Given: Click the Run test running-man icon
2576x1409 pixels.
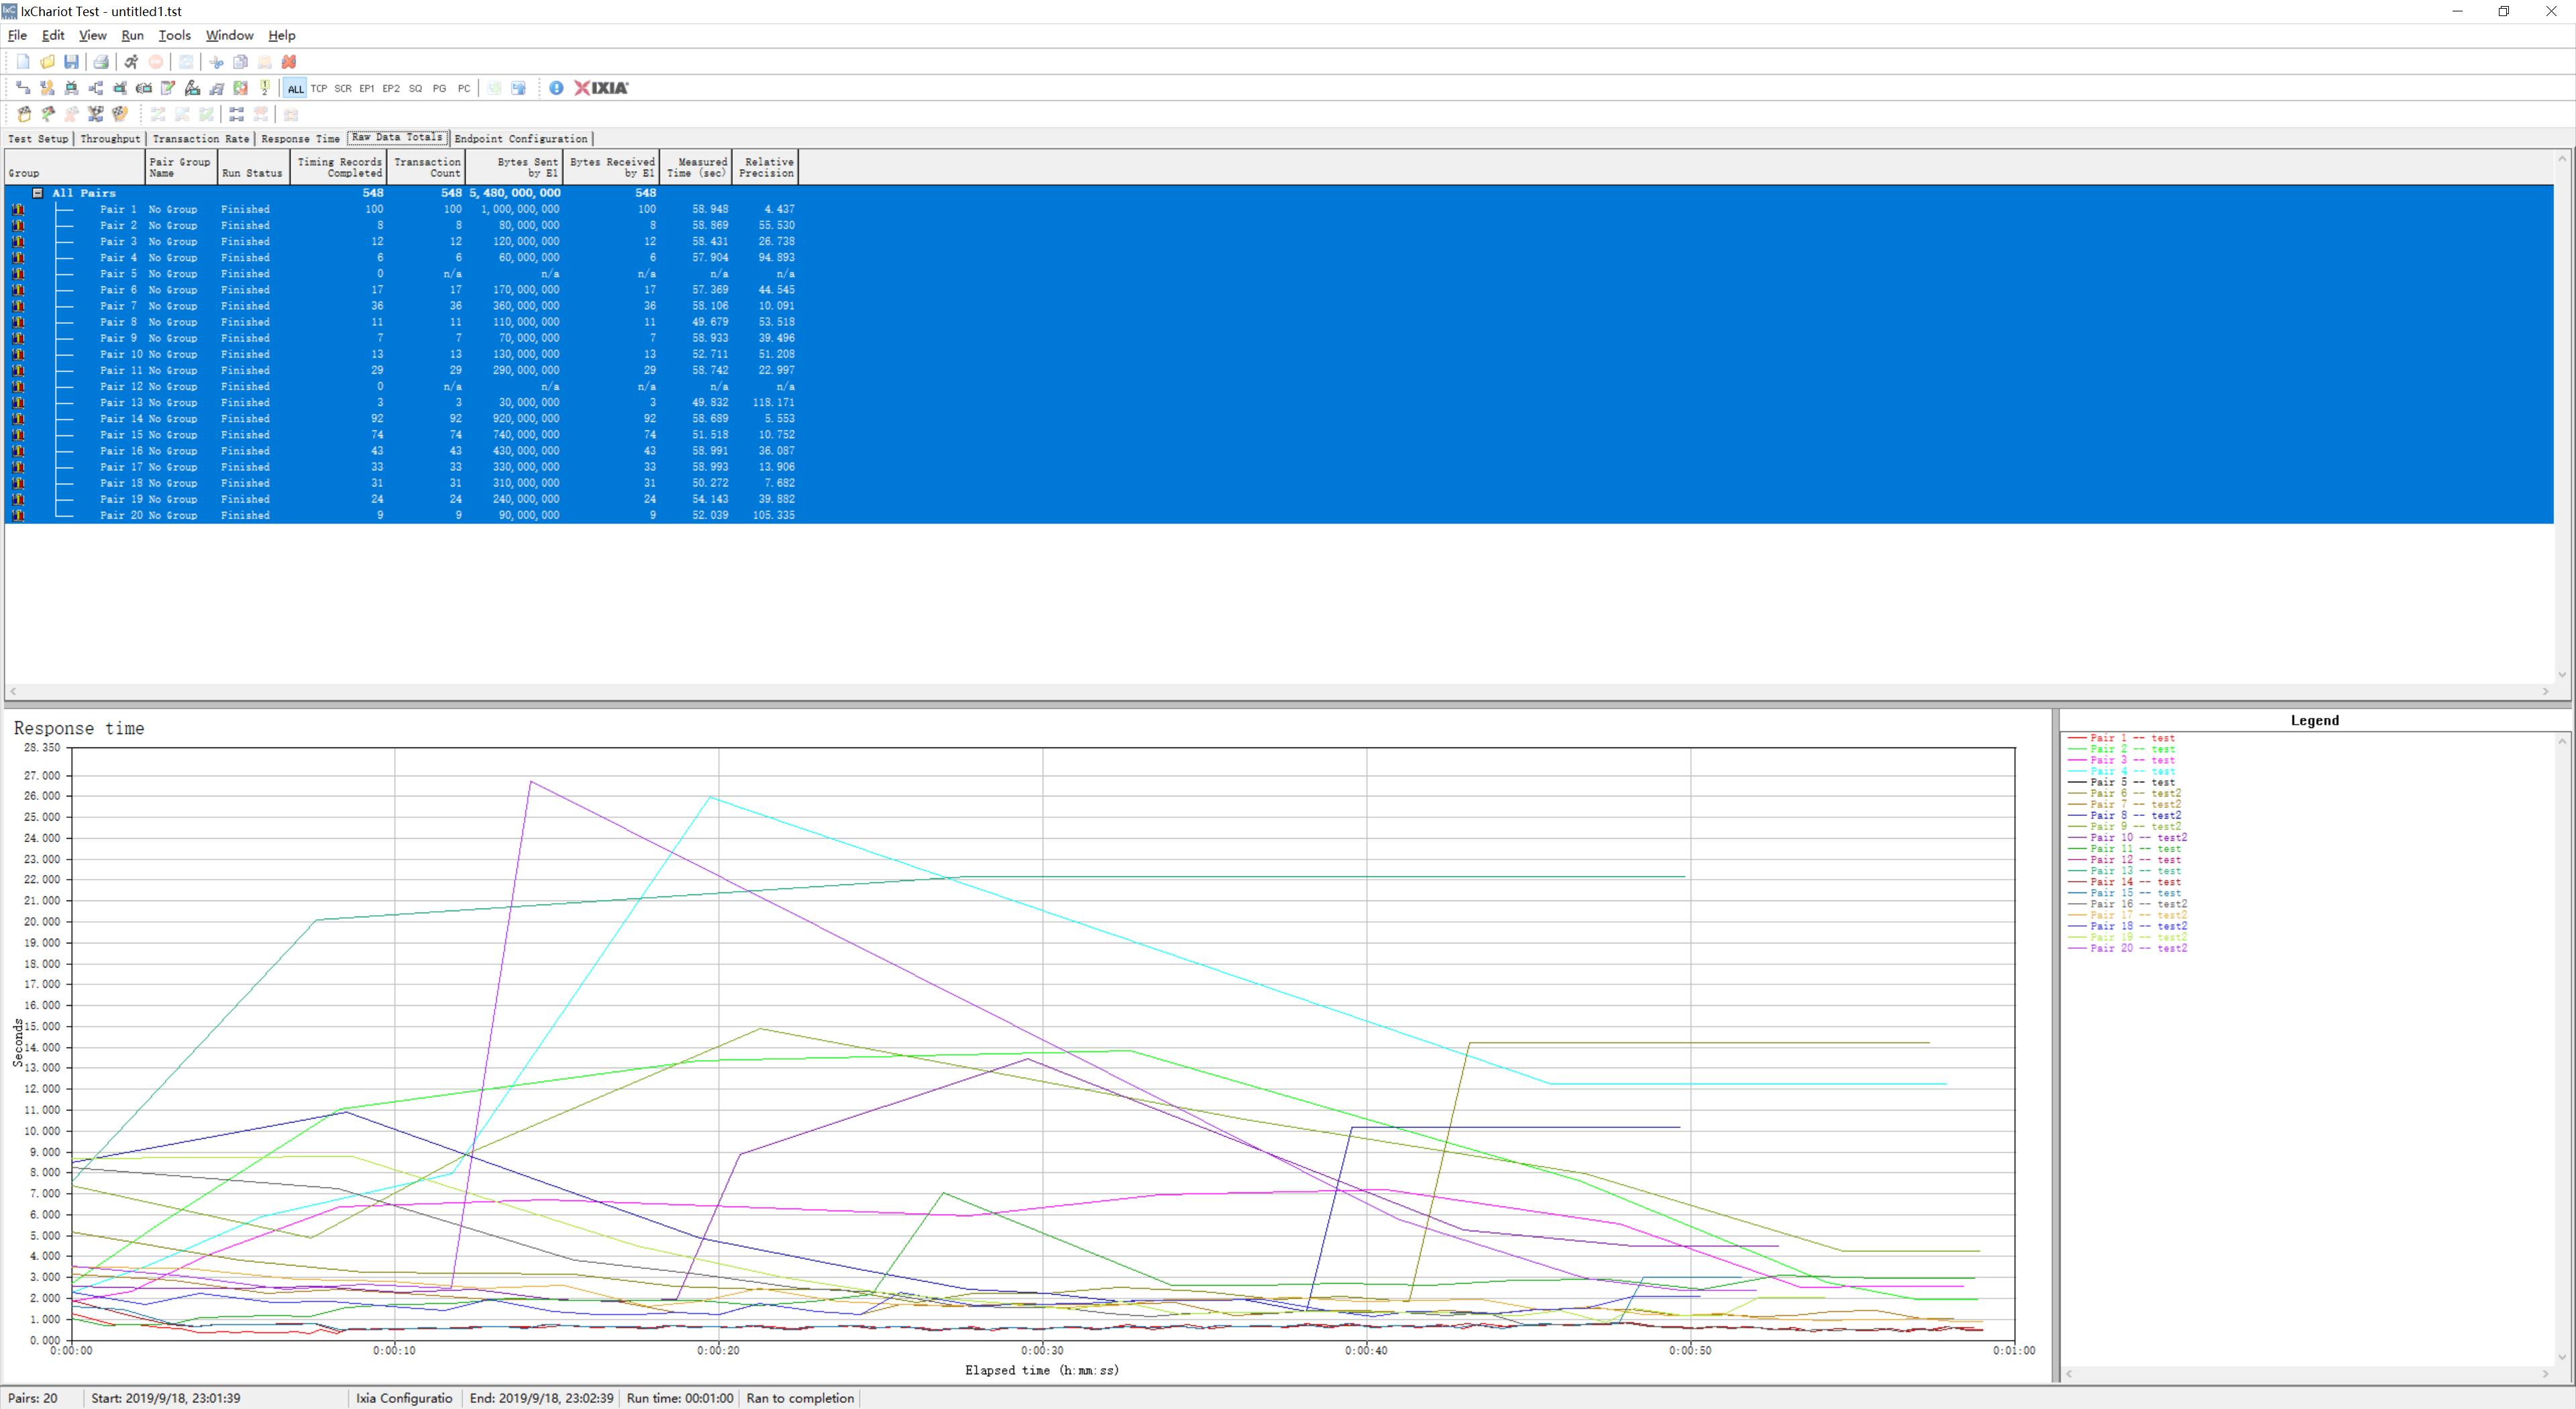Looking at the screenshot, I should point(131,62).
